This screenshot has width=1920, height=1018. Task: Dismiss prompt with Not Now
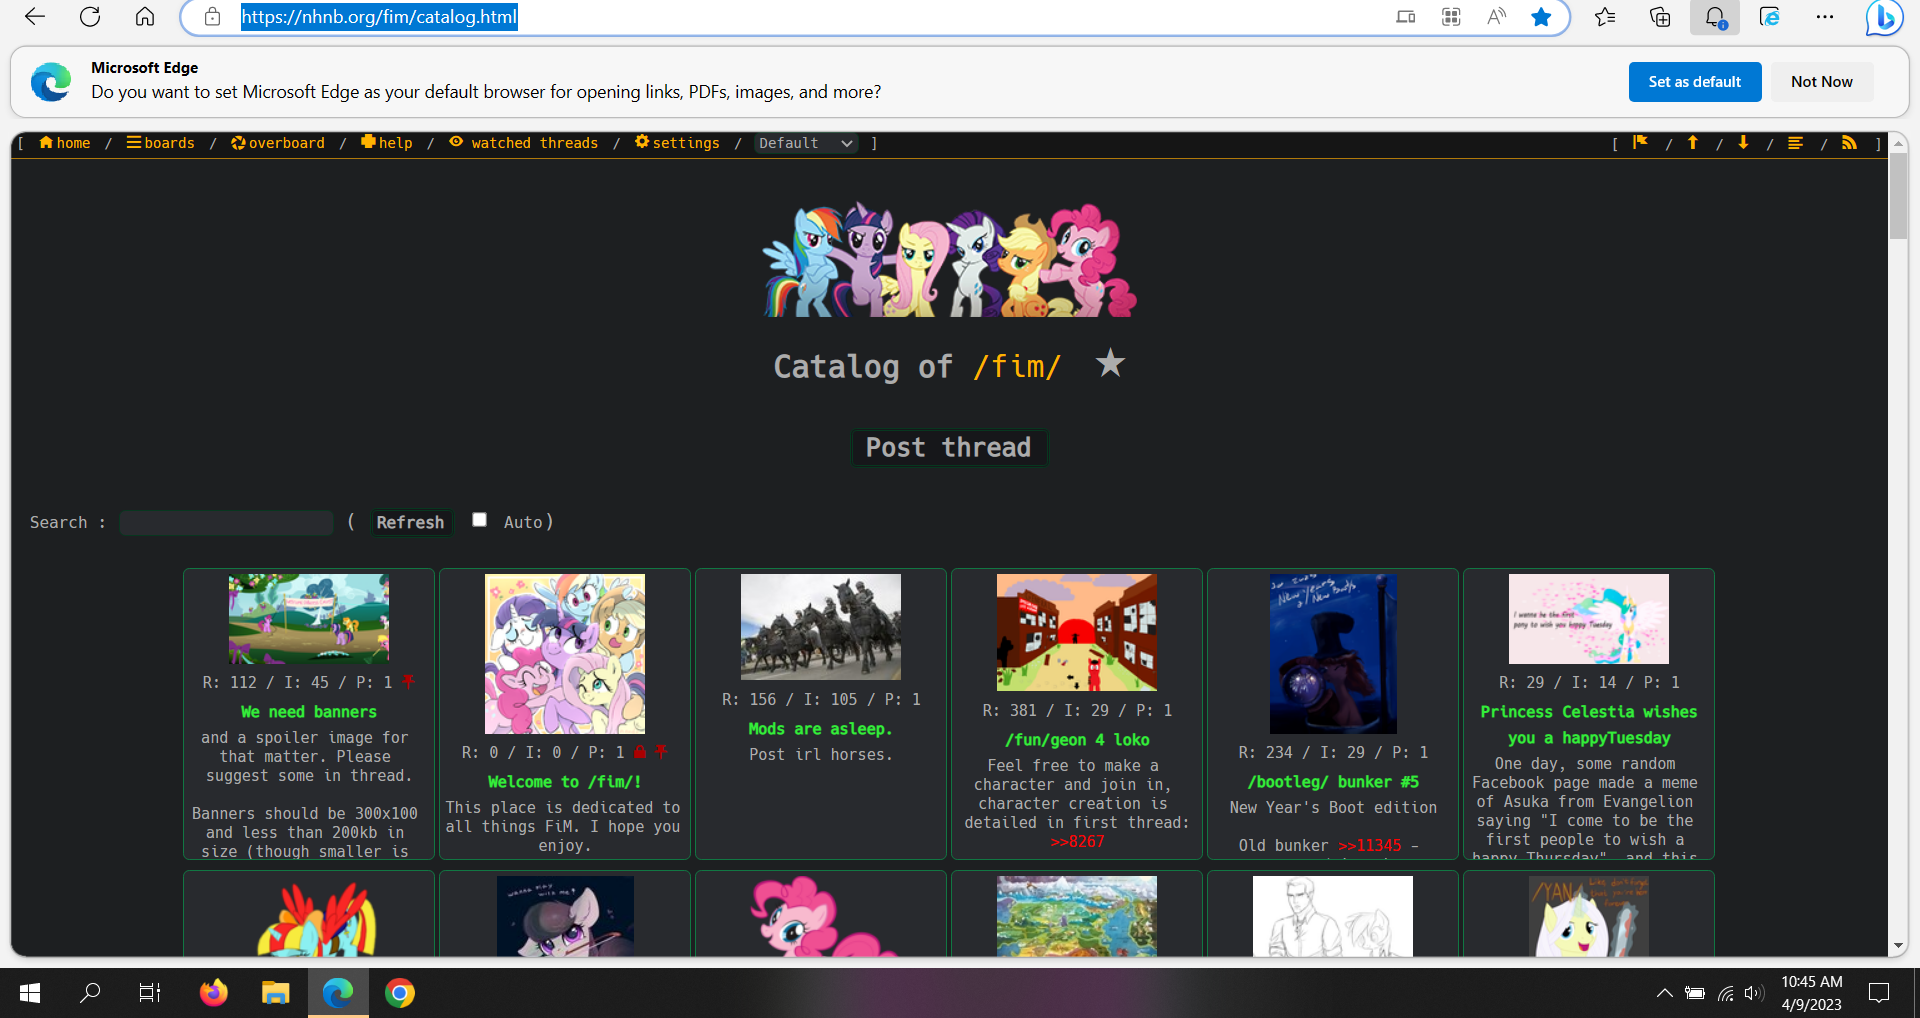(1822, 82)
